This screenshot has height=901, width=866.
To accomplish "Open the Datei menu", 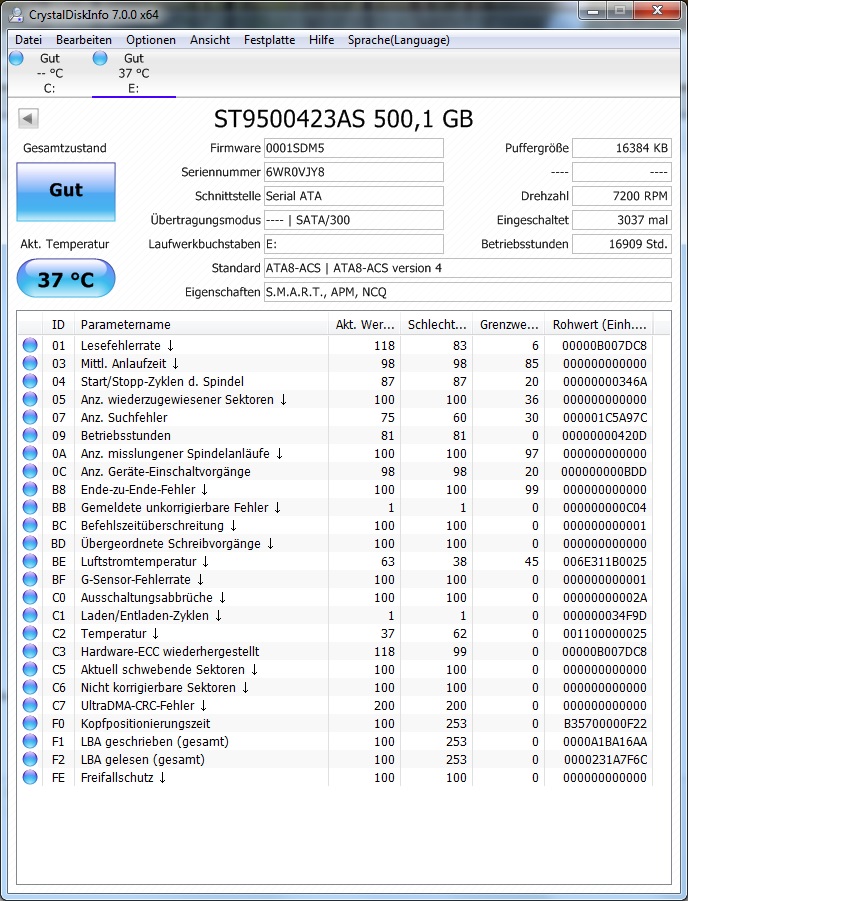I will pyautogui.click(x=28, y=40).
